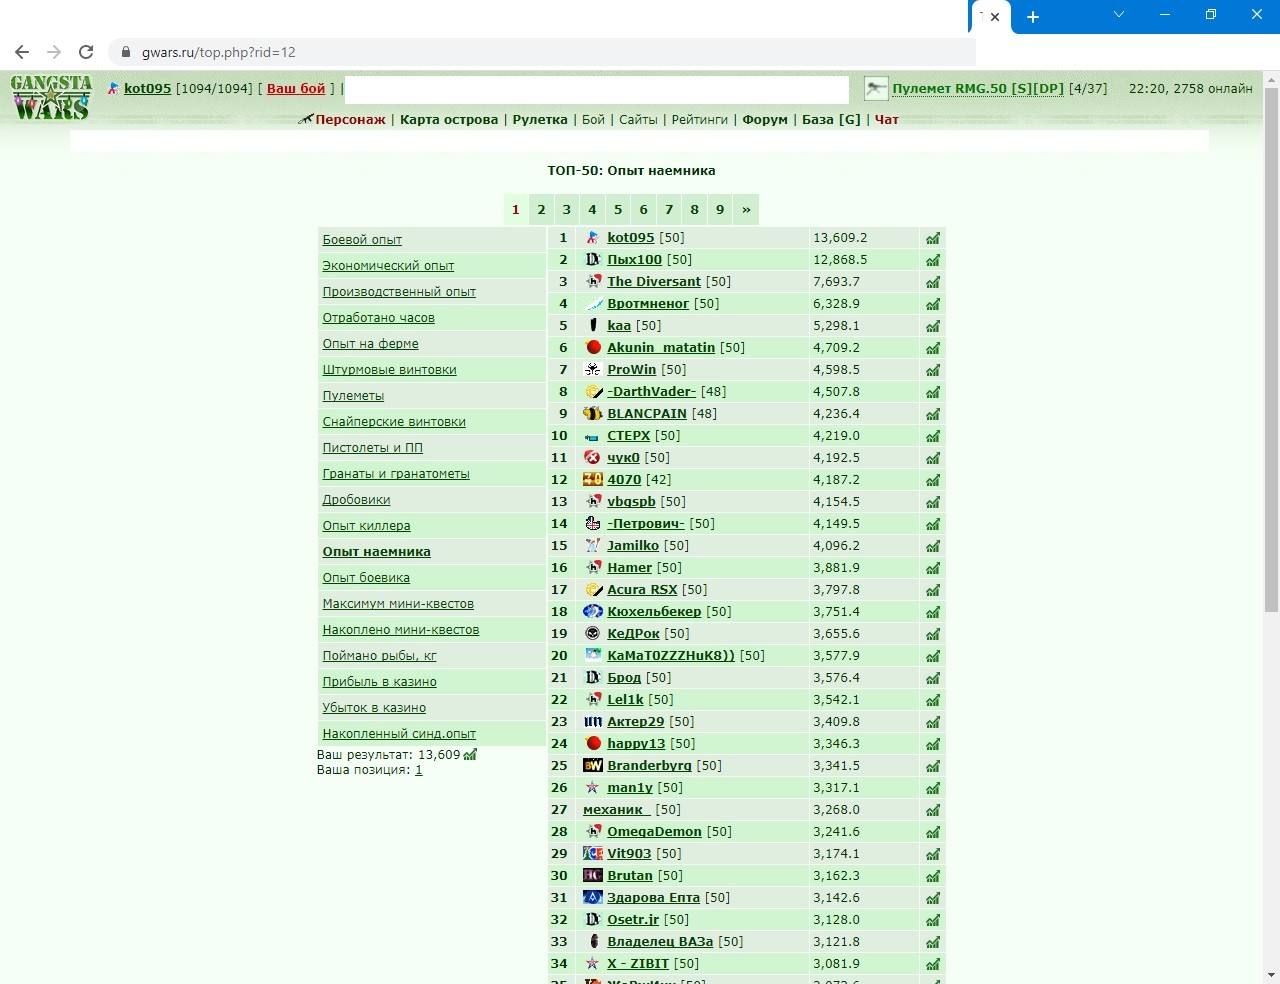Click the stats chart icon for 4070 row

(933, 481)
